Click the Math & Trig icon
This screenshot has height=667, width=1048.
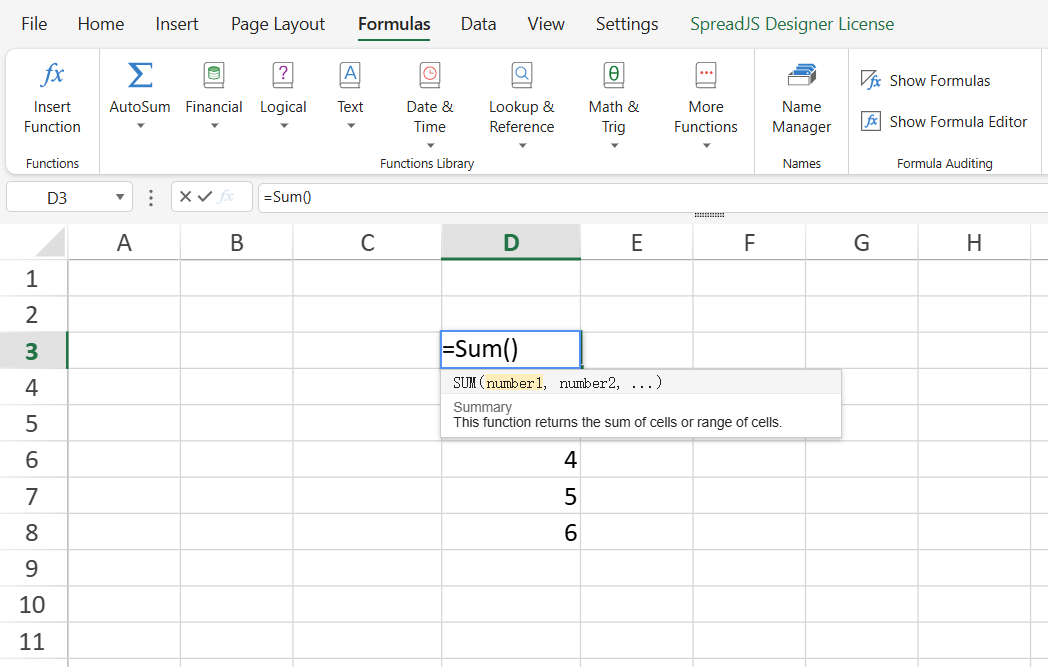pyautogui.click(x=614, y=75)
